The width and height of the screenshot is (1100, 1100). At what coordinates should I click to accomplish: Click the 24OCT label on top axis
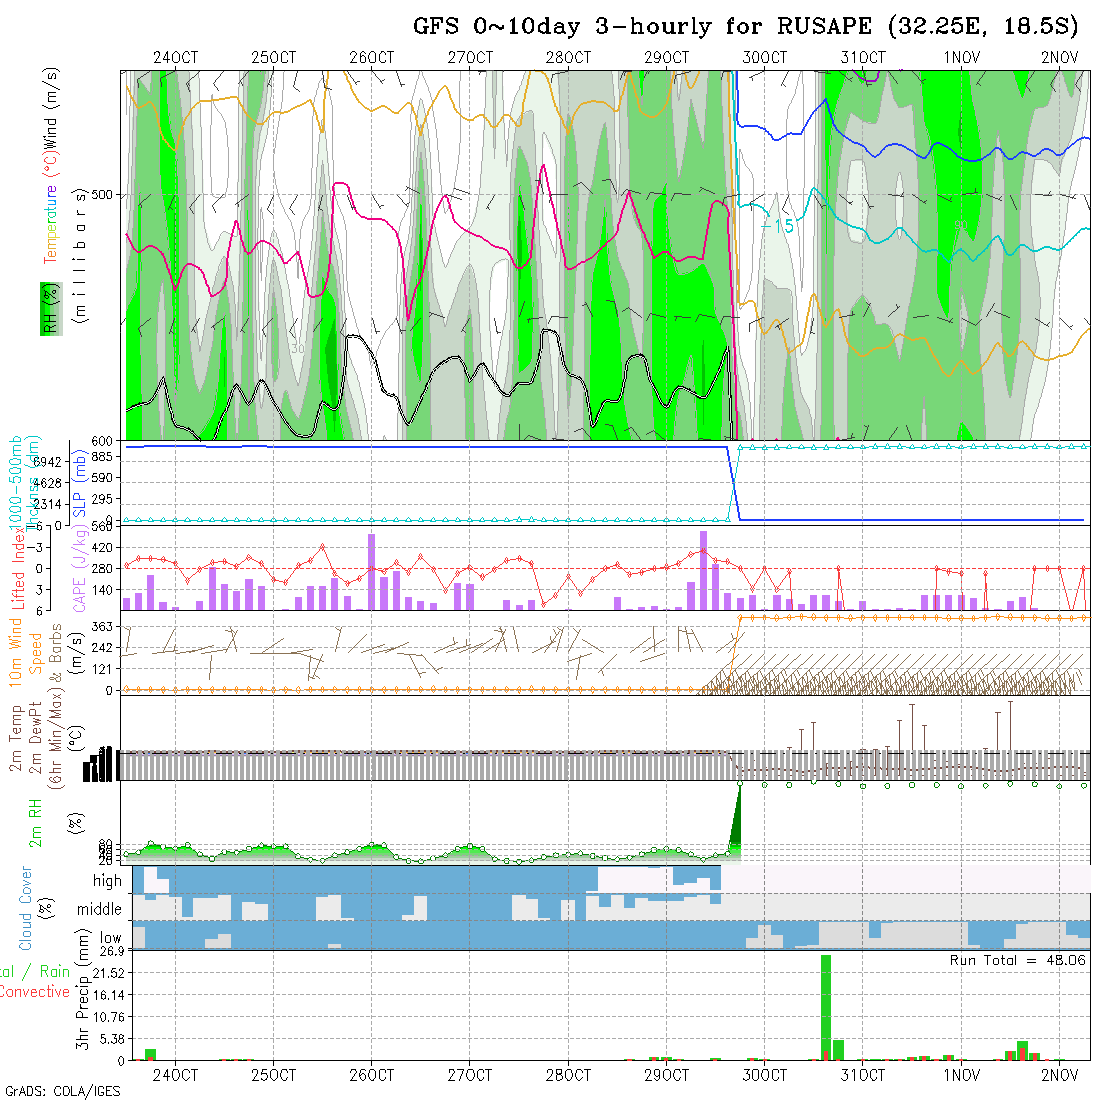pos(176,58)
